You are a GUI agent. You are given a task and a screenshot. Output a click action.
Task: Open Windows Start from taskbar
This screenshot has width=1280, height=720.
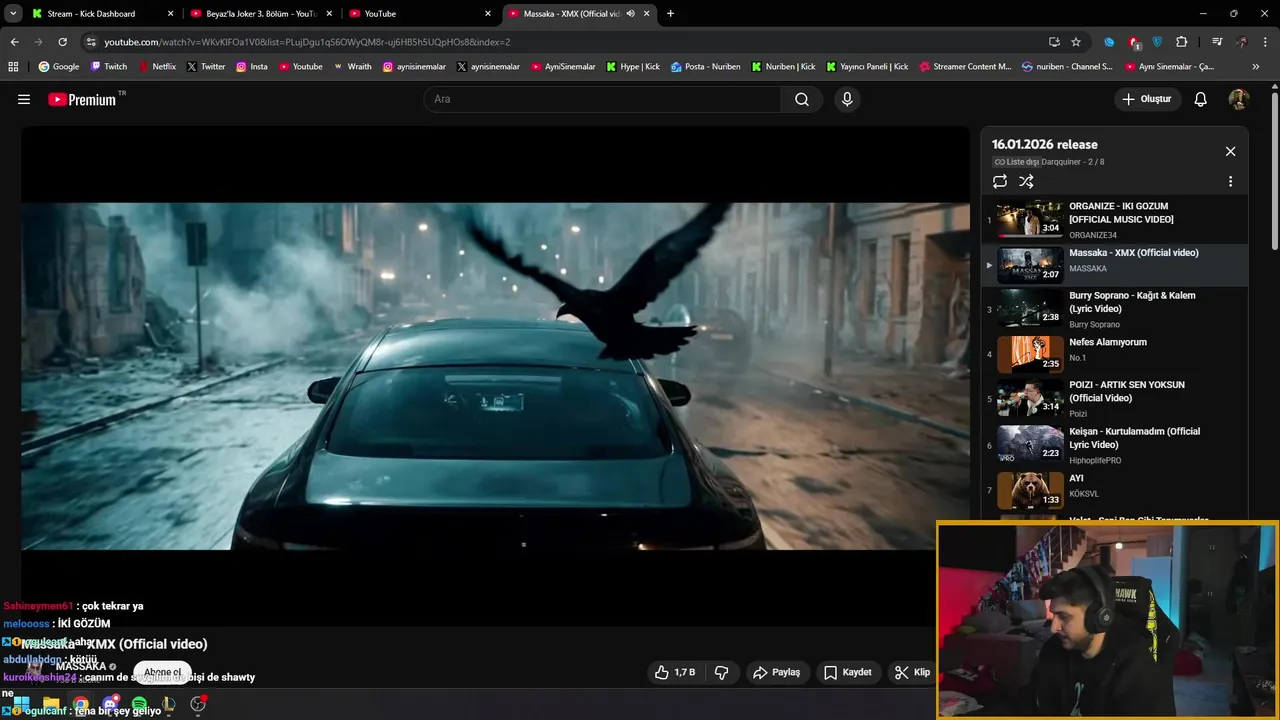pos(21,704)
